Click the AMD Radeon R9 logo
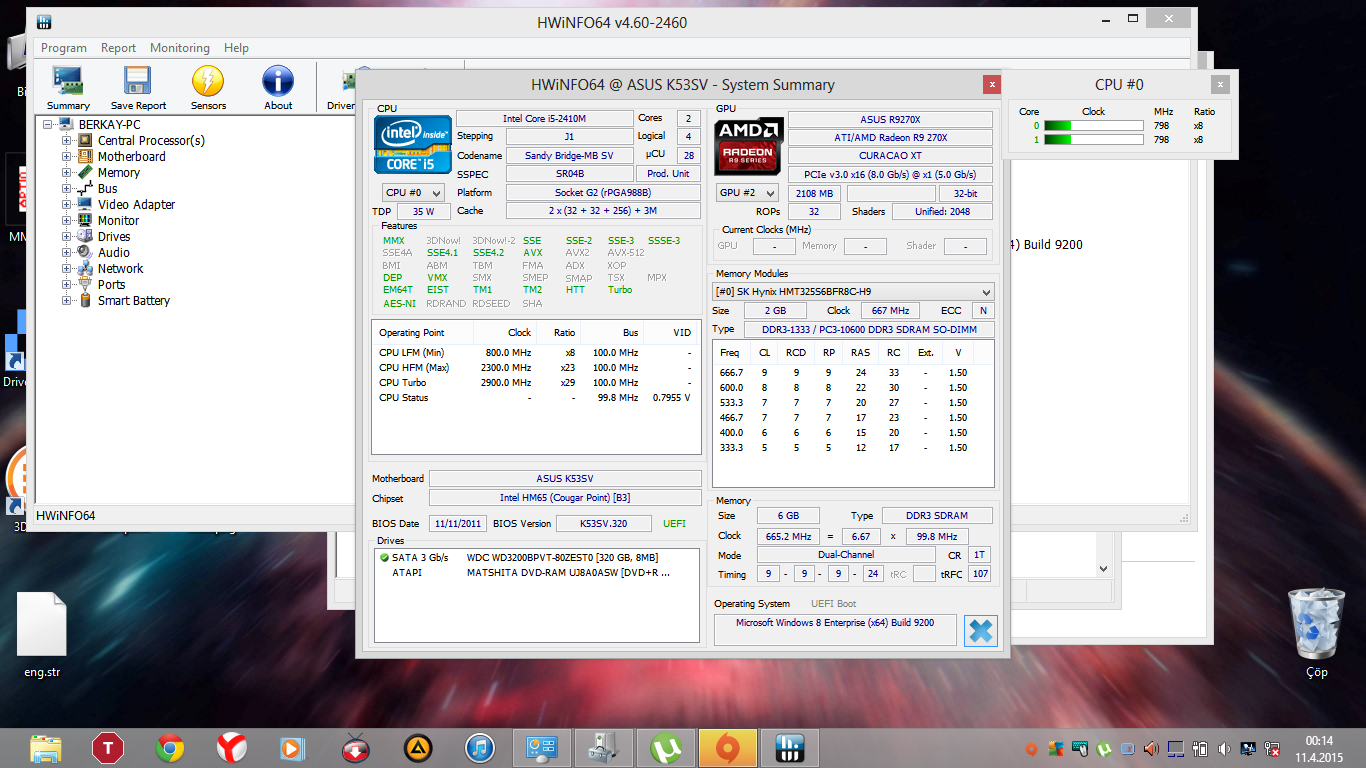 [x=748, y=147]
